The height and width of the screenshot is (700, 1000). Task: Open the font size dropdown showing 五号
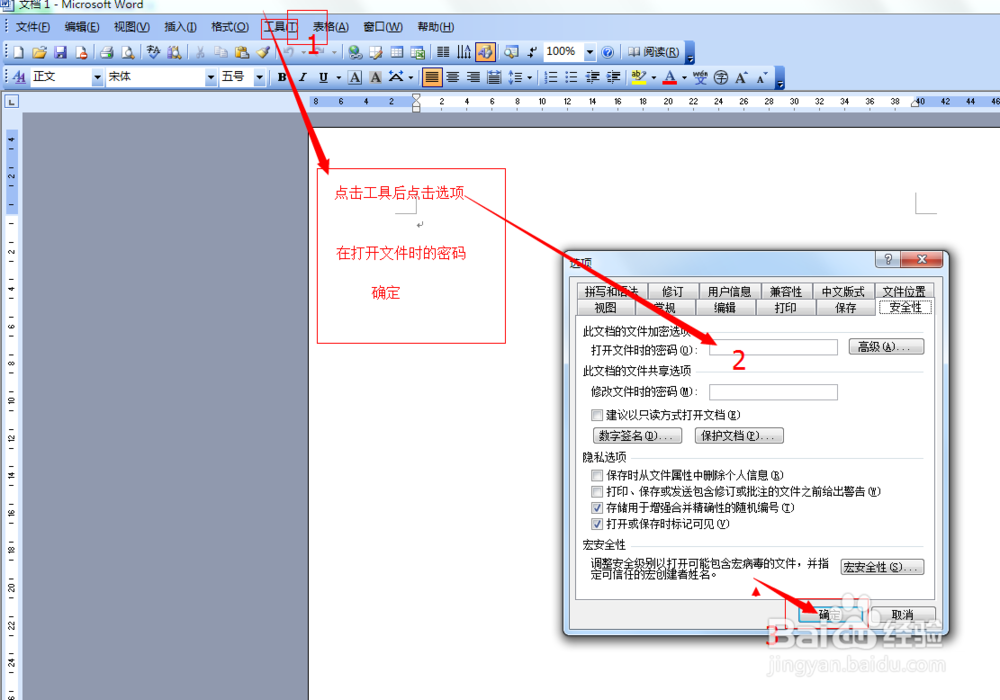[260, 77]
